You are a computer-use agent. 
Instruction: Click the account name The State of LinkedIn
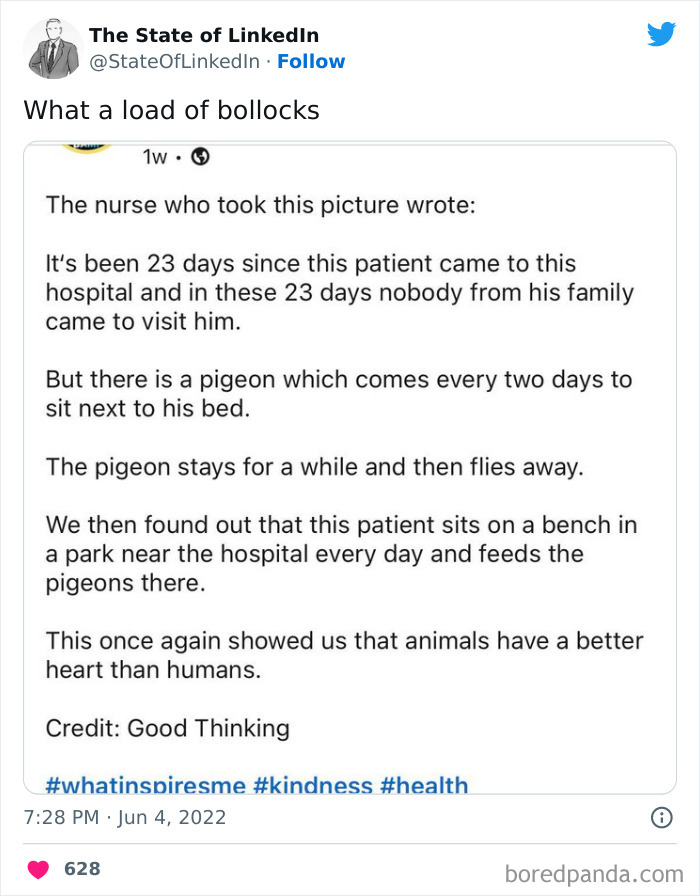203,35
